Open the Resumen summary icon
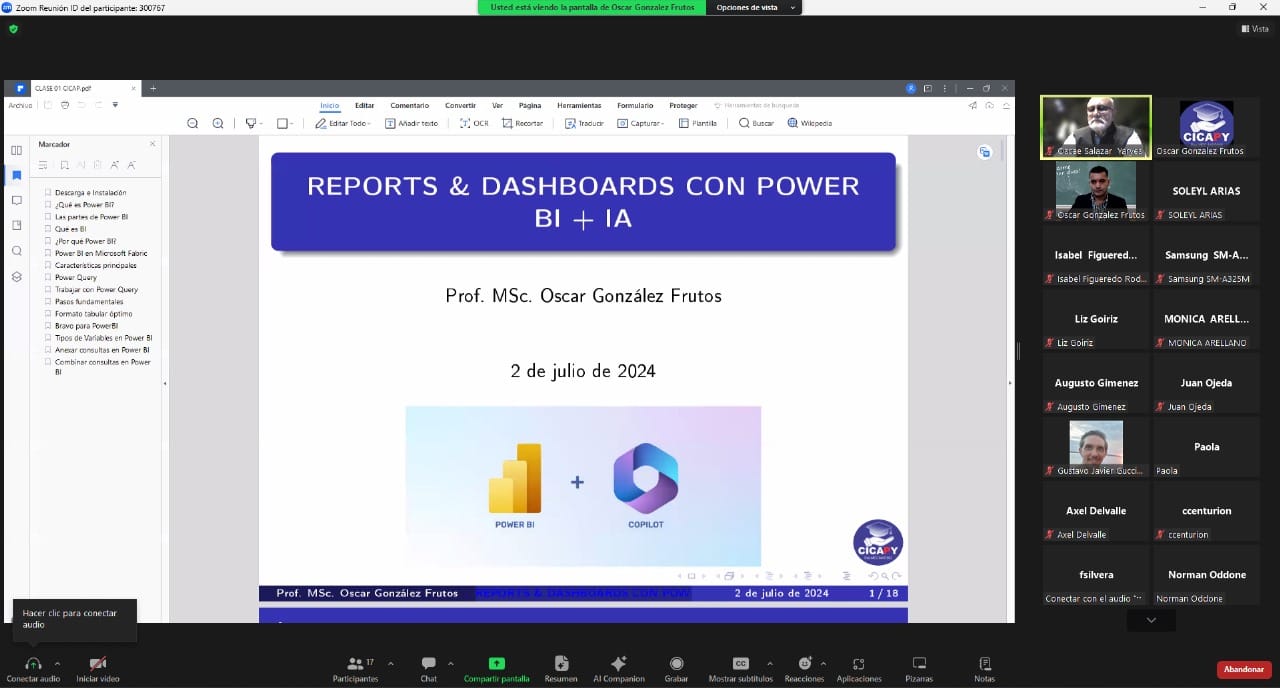The height and width of the screenshot is (688, 1280). 561,664
